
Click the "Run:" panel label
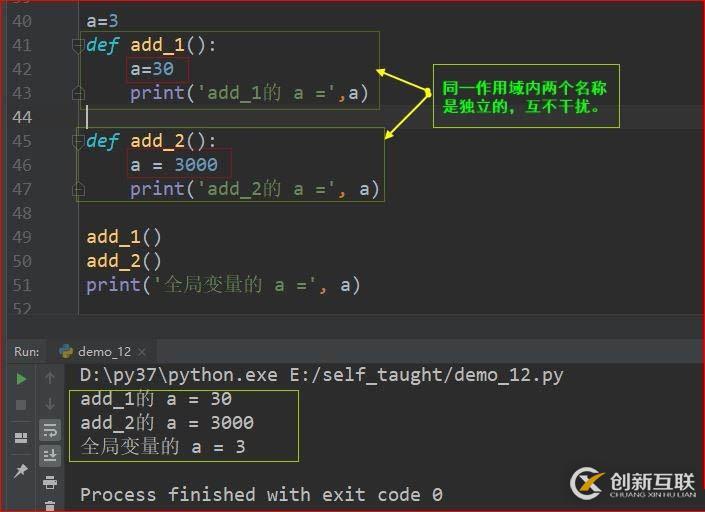click(x=27, y=352)
